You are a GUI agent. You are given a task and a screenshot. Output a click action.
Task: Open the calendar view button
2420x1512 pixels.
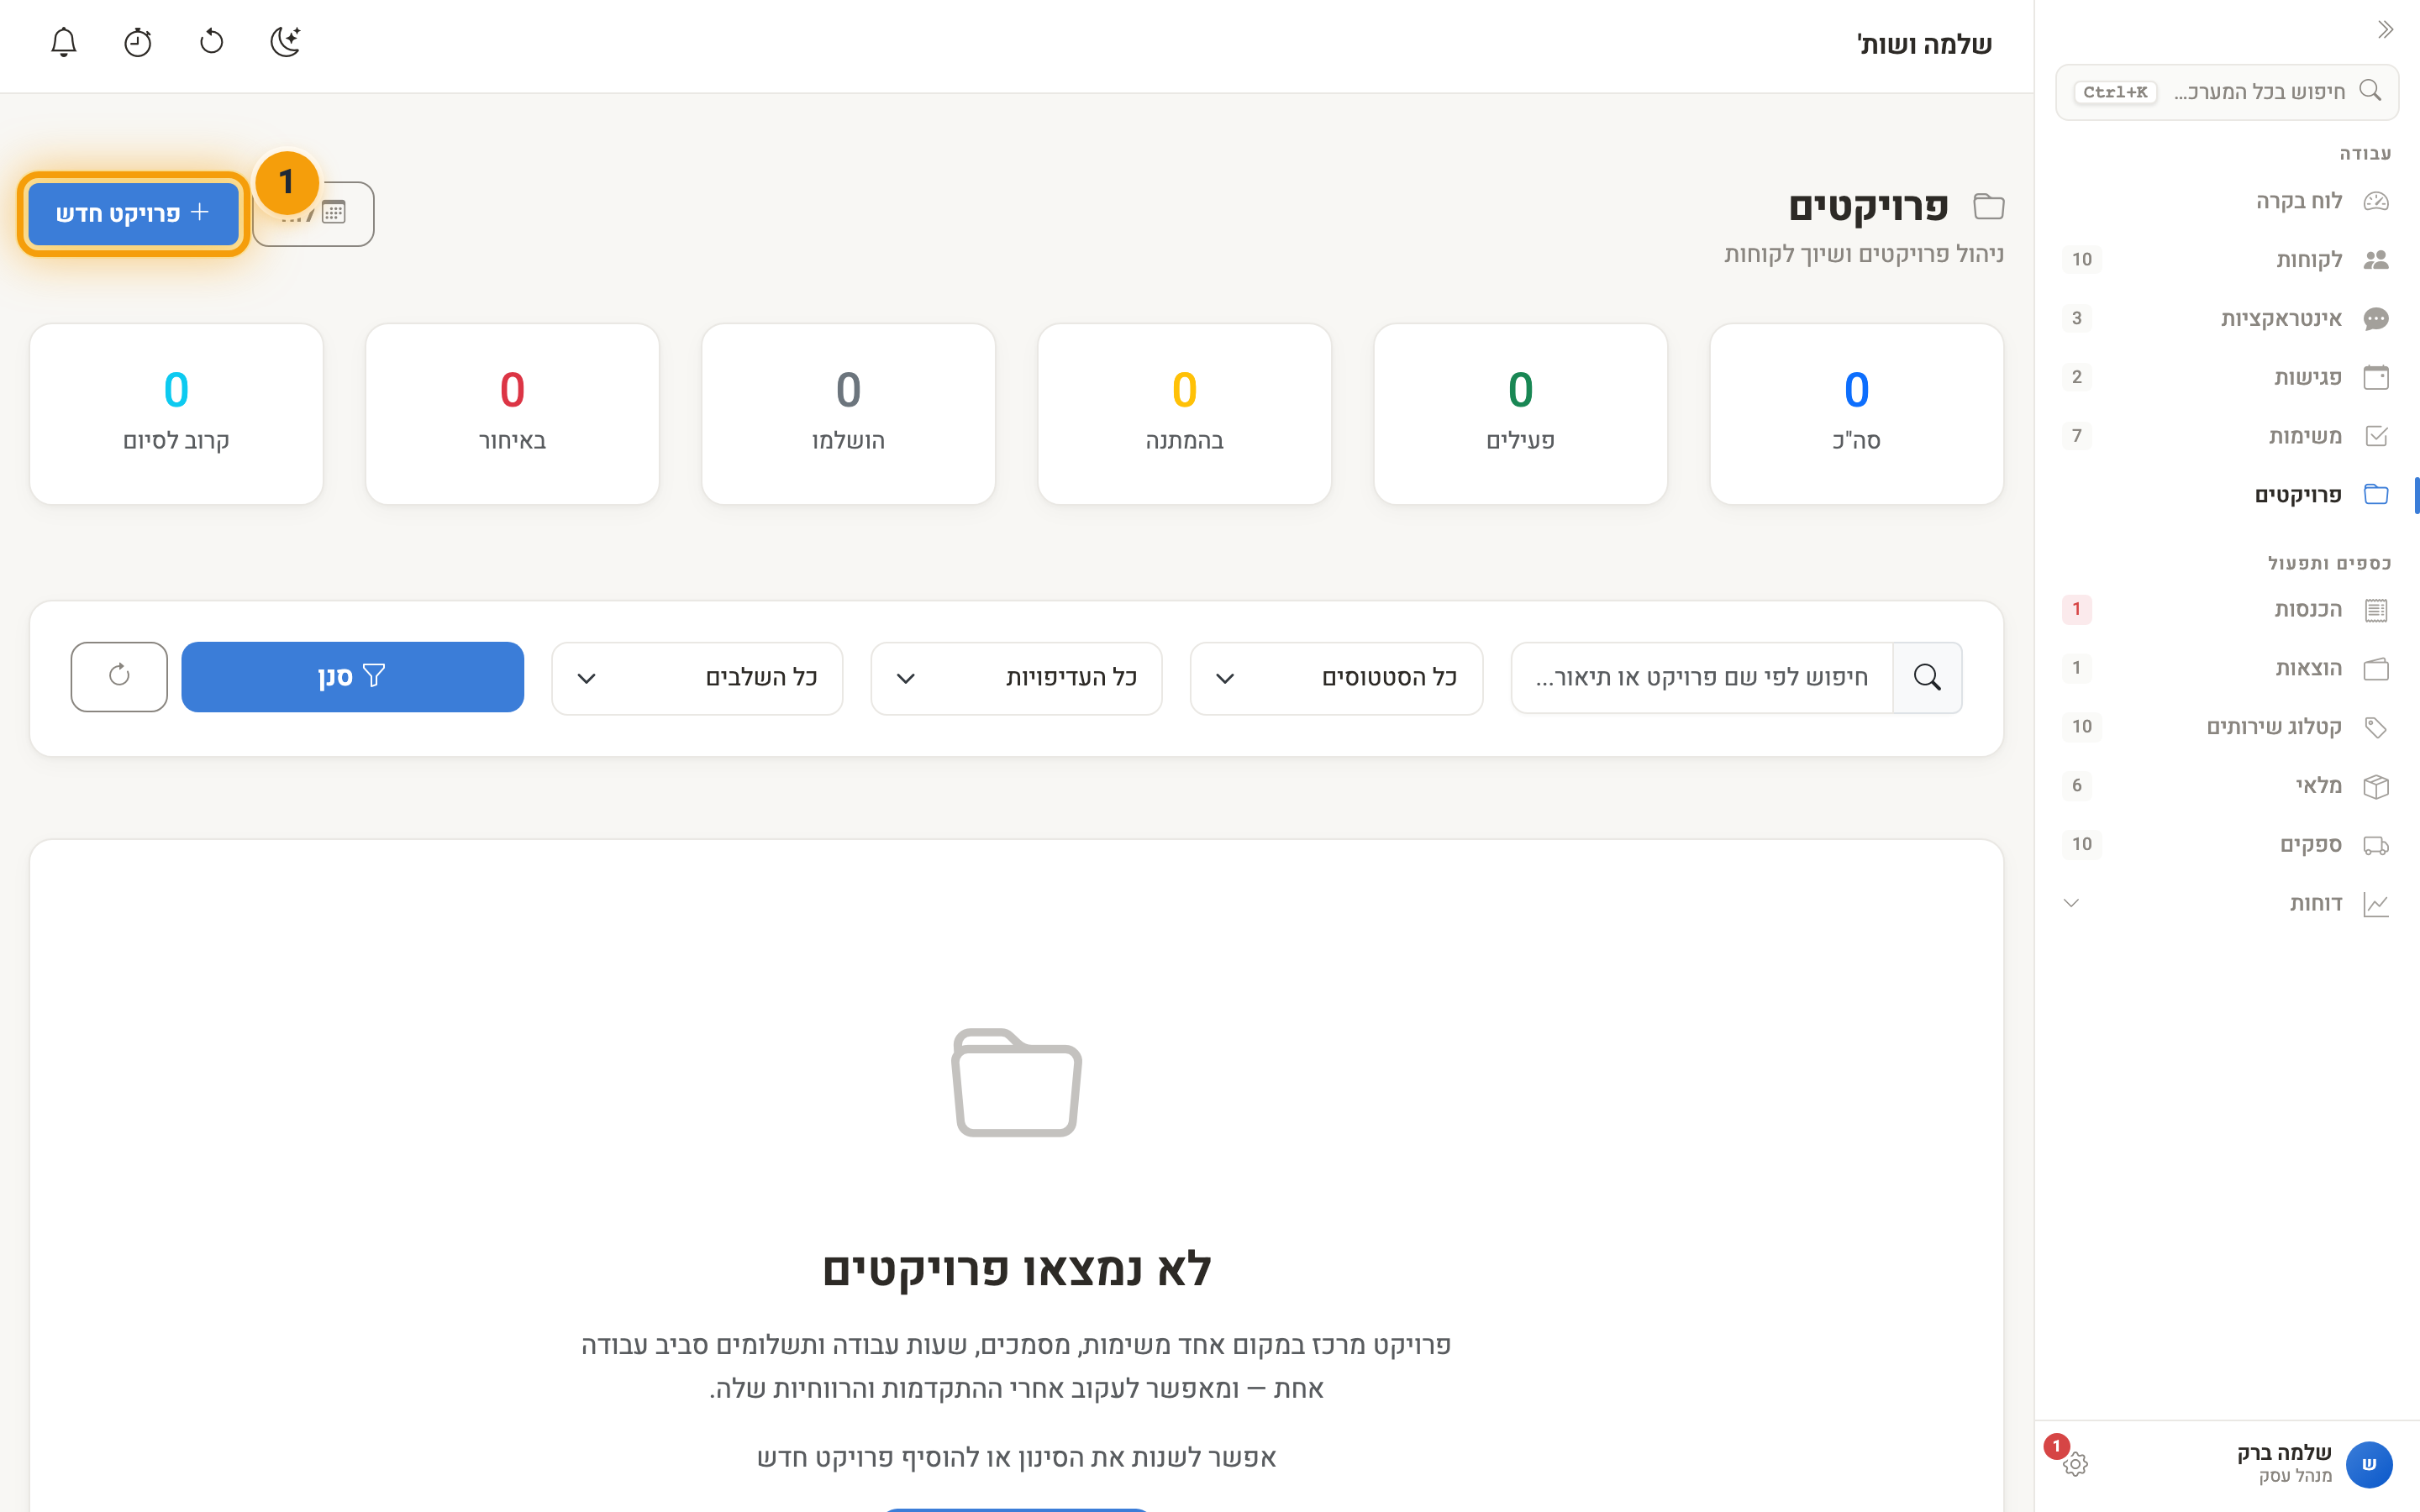pos(314,213)
